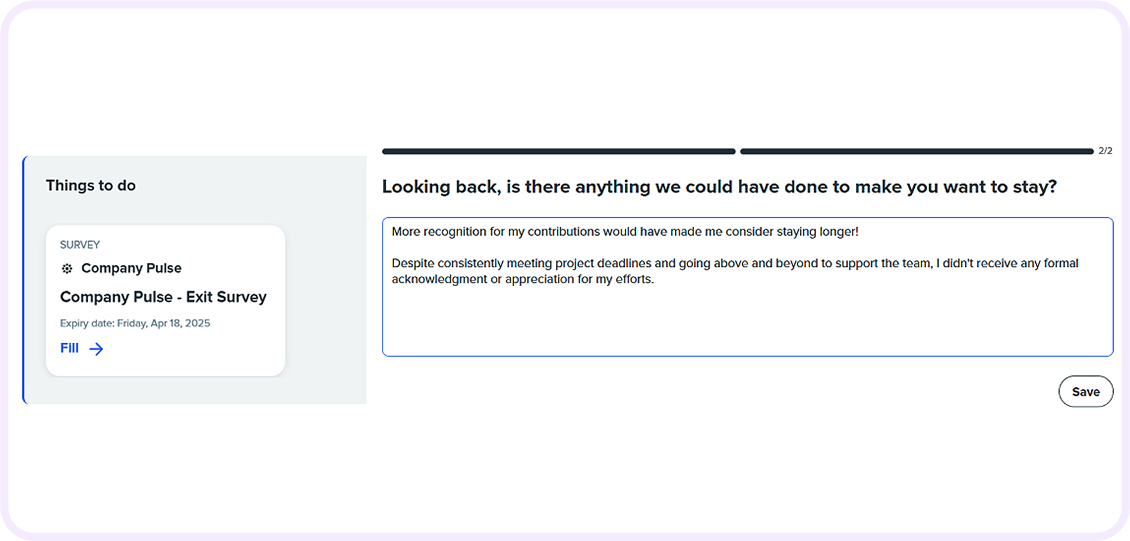This screenshot has height=541, width=1130.
Task: Open the Fill link on survey card
Action: coord(69,349)
